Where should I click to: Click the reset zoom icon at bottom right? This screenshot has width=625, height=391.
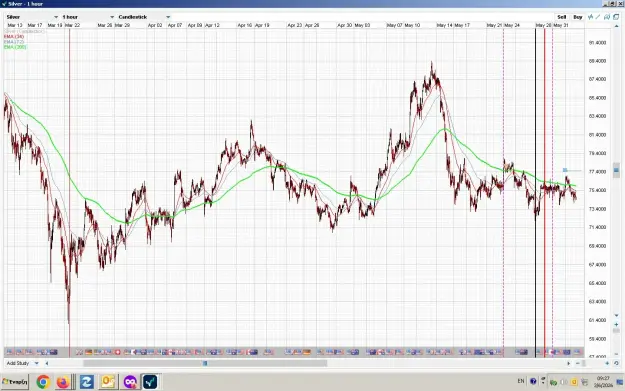pos(616,363)
